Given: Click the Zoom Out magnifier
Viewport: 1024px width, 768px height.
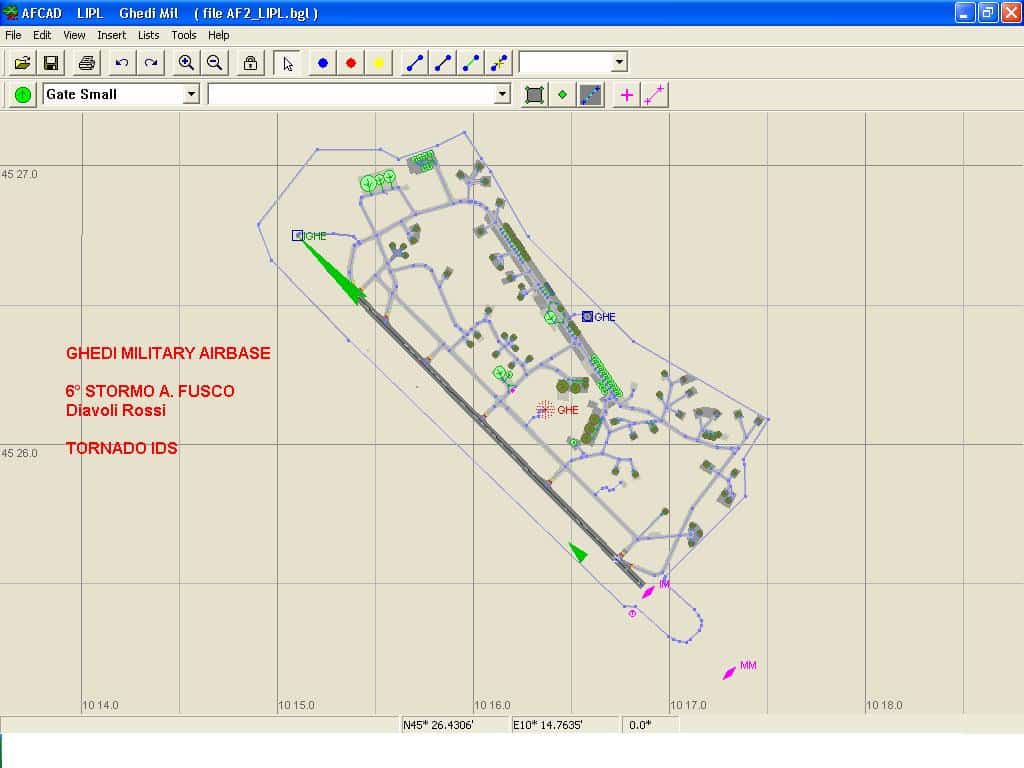Looking at the screenshot, I should [x=214, y=63].
